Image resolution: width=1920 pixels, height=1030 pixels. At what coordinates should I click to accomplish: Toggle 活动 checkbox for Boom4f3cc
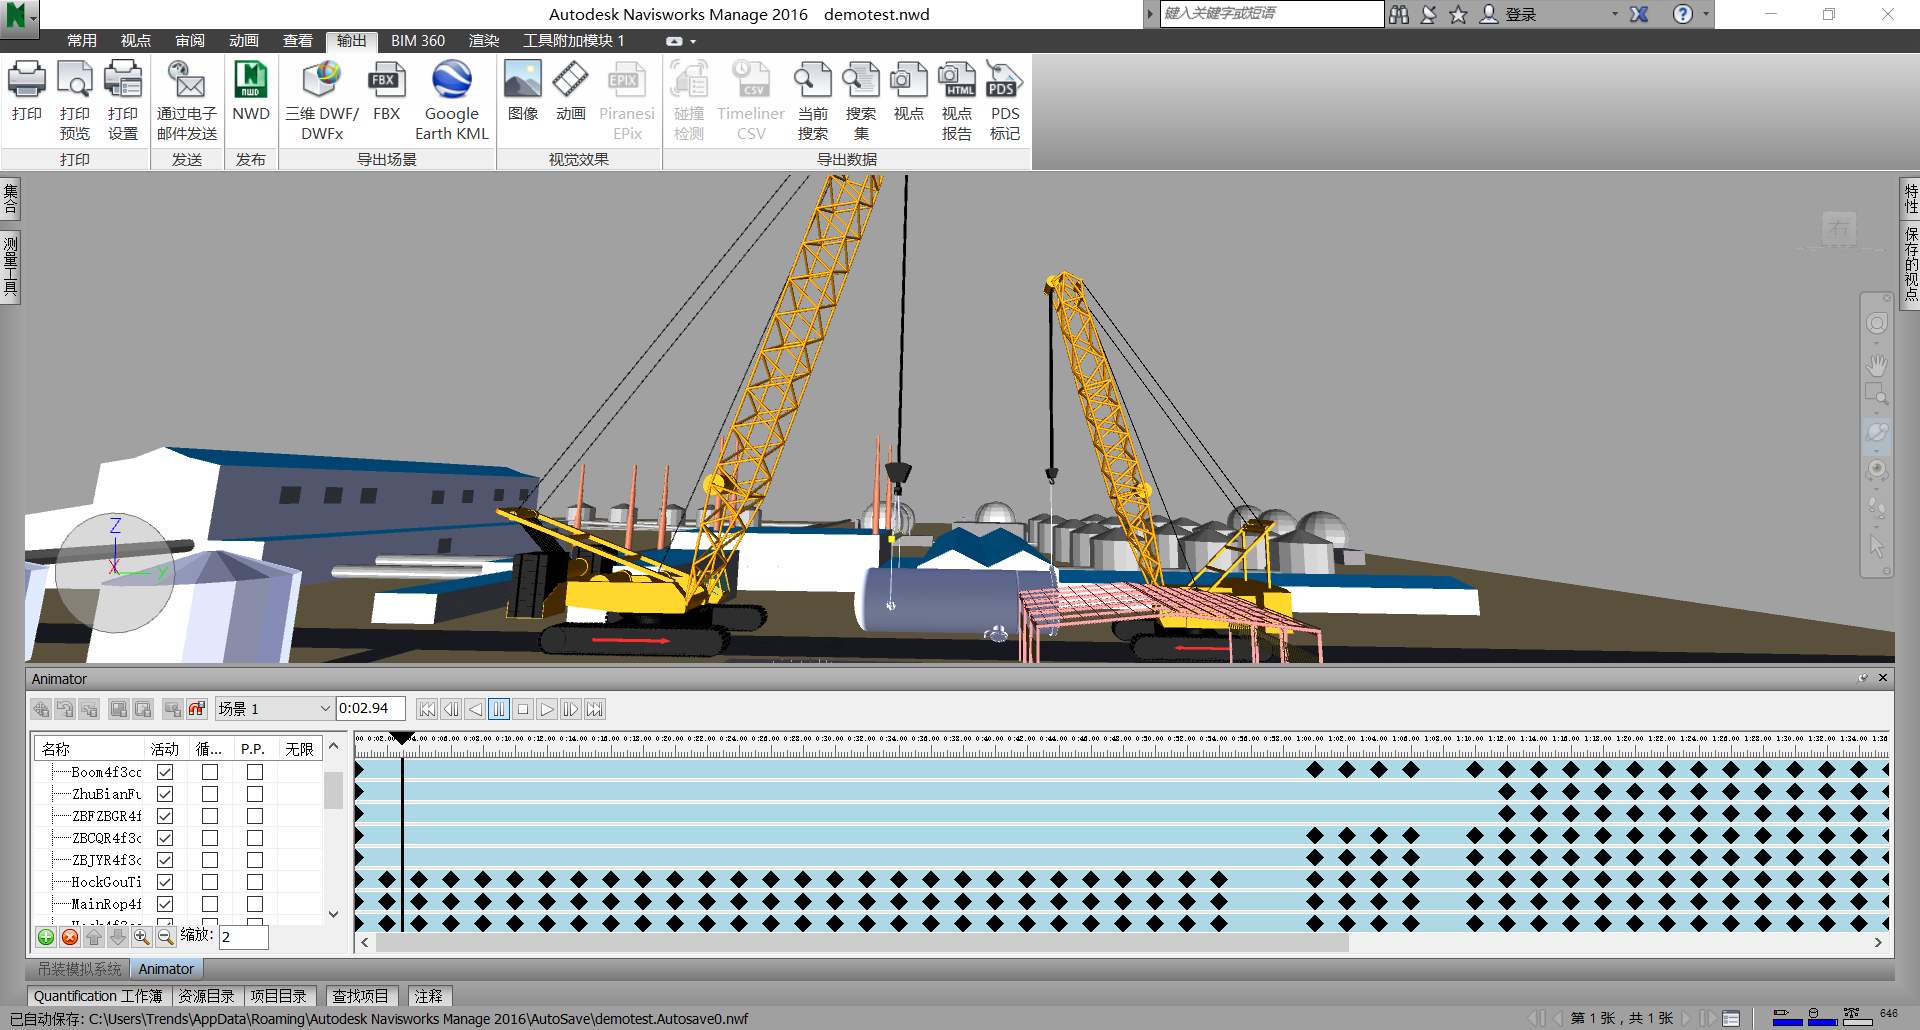(x=165, y=772)
